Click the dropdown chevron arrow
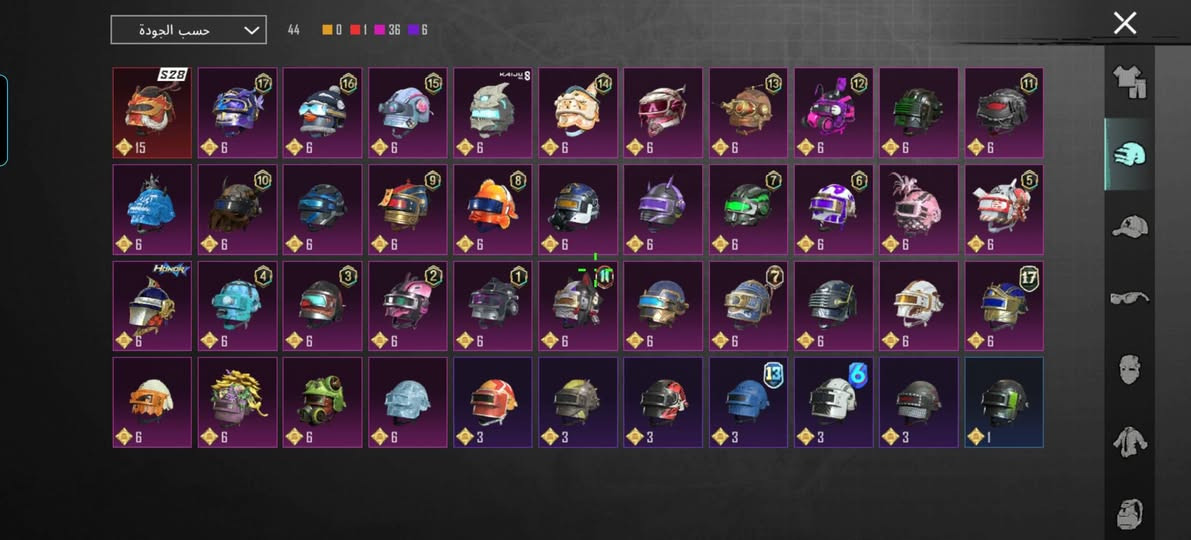 (251, 30)
